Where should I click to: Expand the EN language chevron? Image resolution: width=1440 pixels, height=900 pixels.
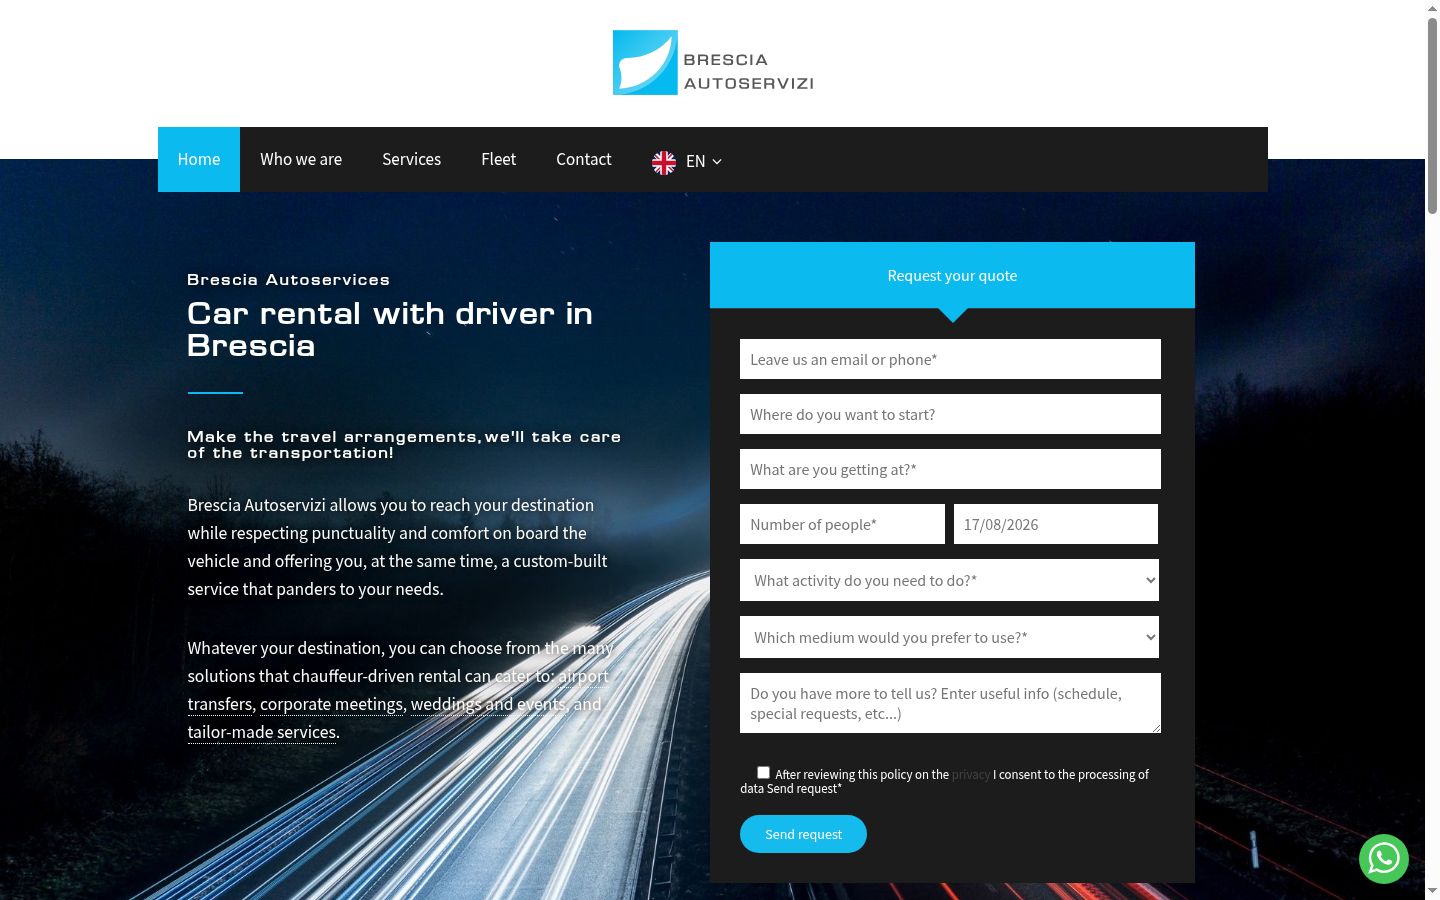click(717, 162)
